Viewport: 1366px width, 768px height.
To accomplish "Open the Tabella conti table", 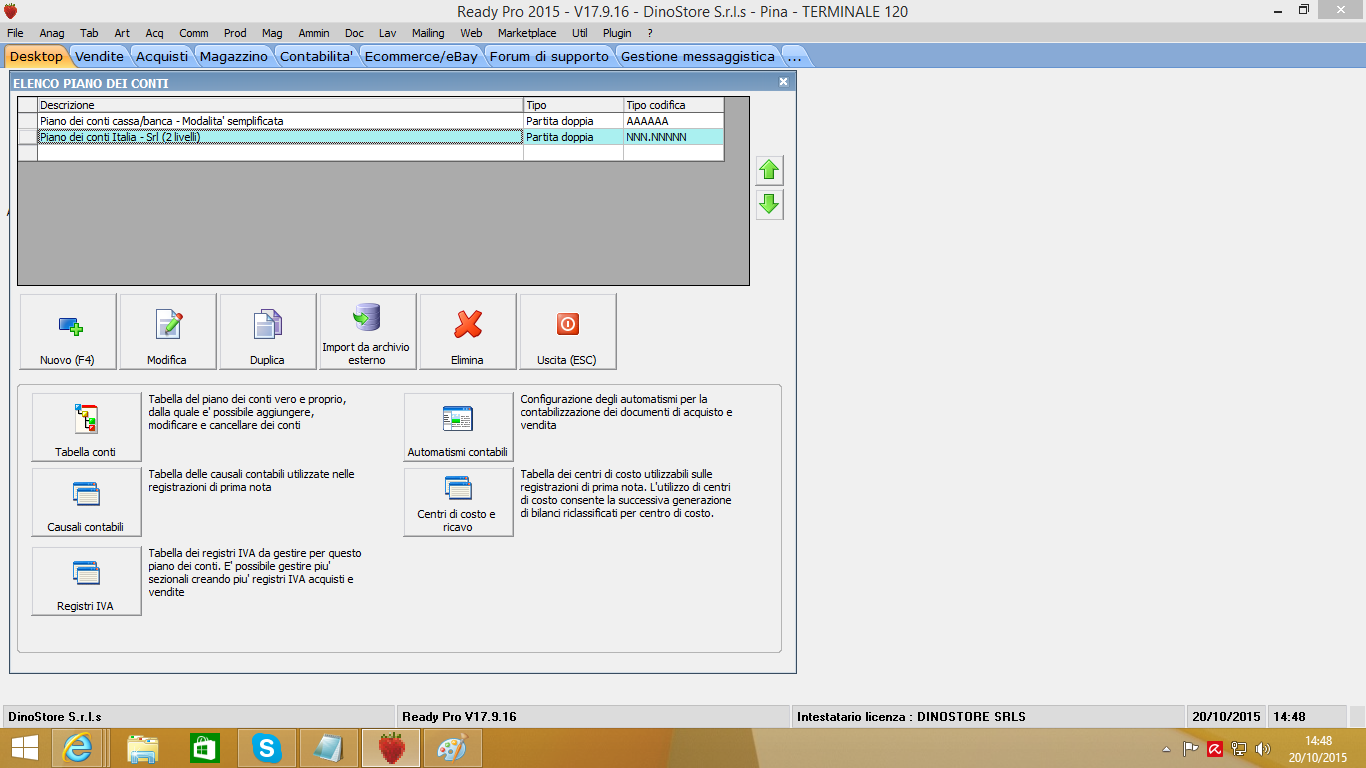I will (x=86, y=427).
